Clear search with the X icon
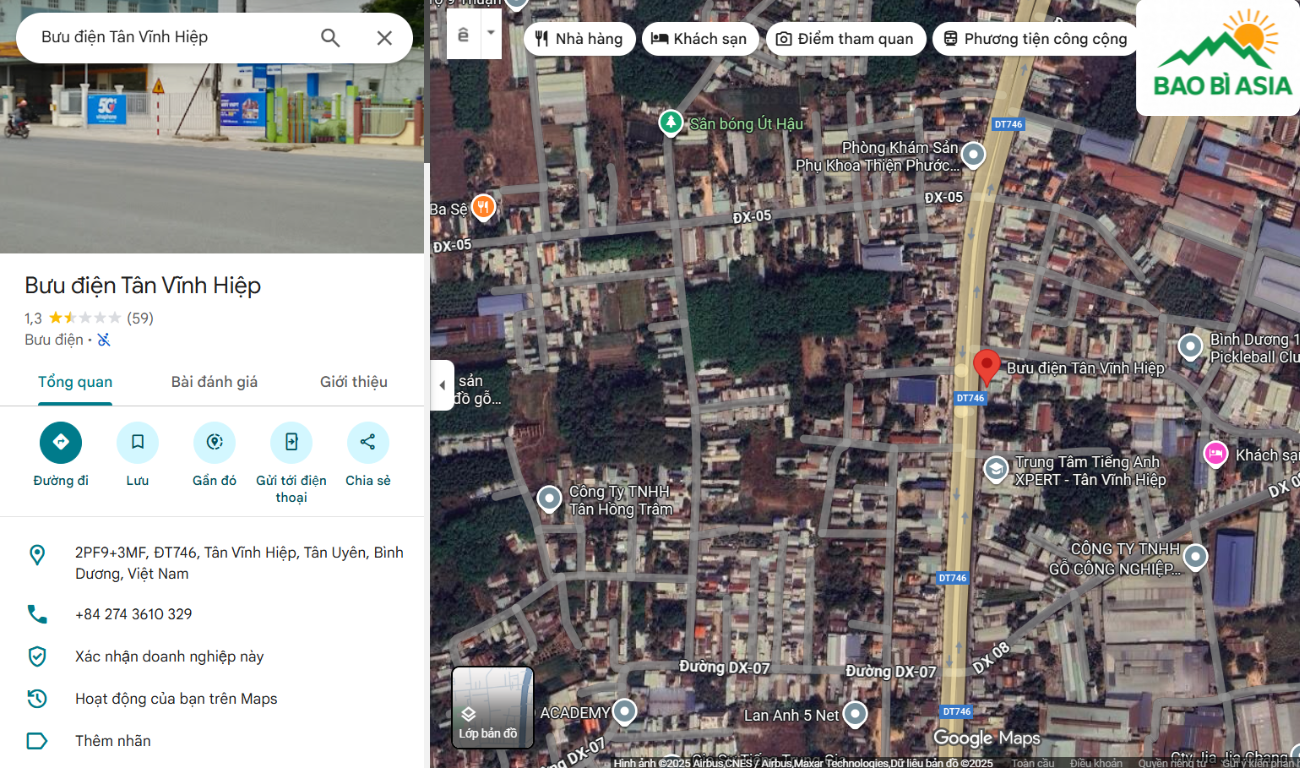Screen dimensions: 1300x768 [x=384, y=38]
